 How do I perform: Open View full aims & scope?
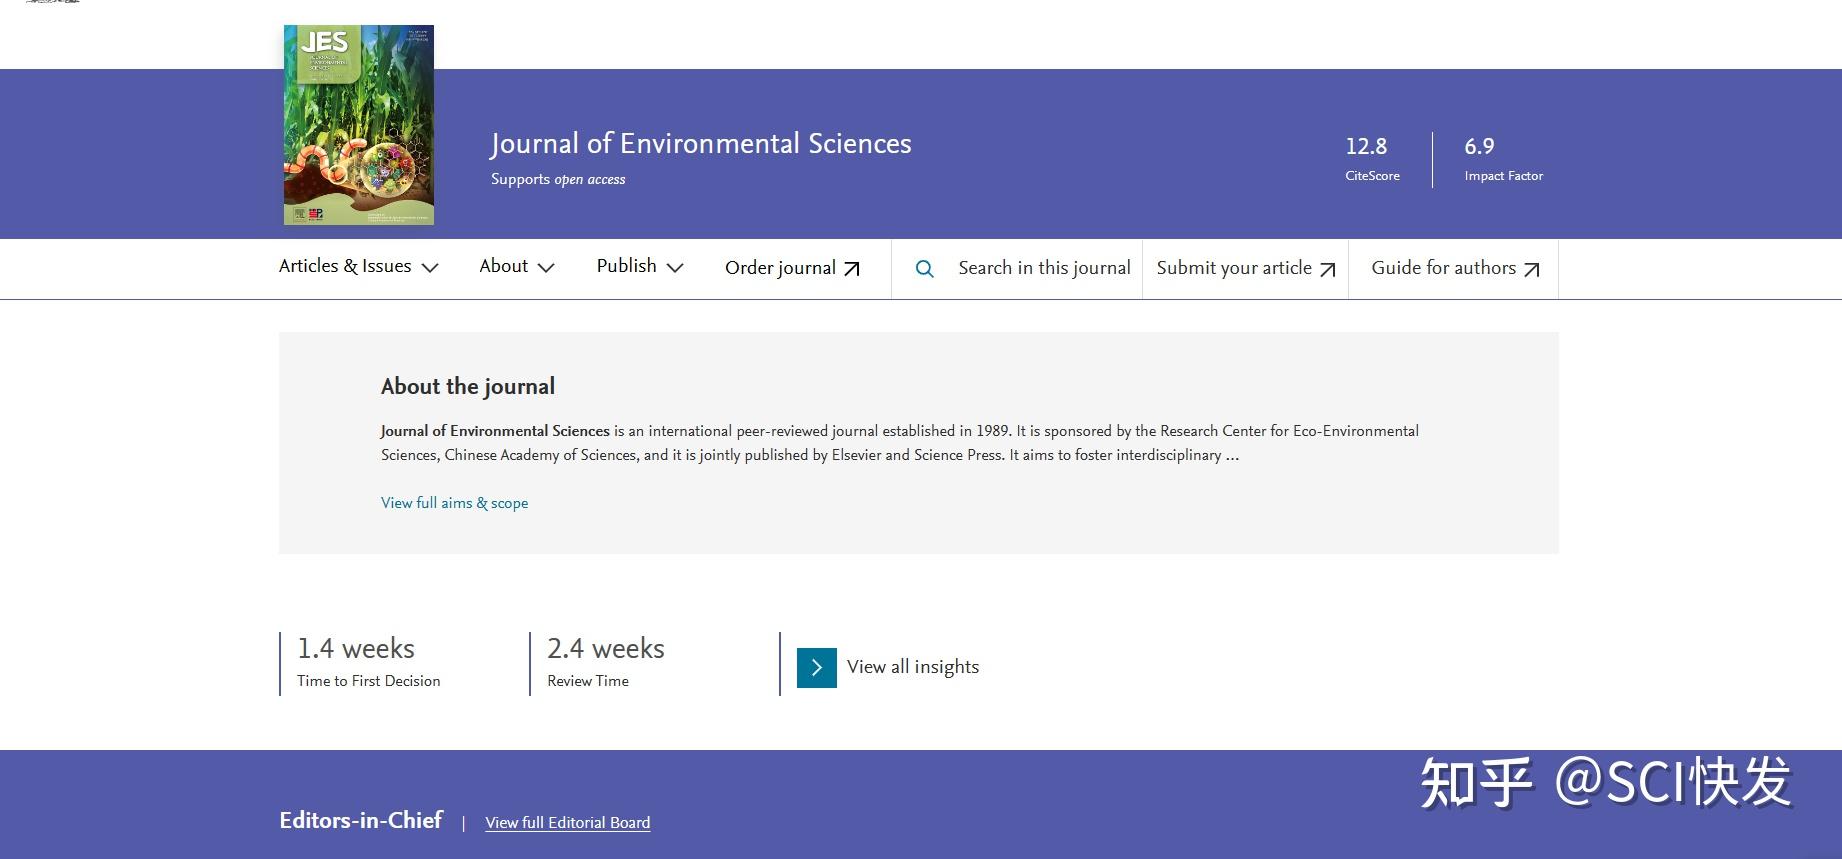click(454, 503)
